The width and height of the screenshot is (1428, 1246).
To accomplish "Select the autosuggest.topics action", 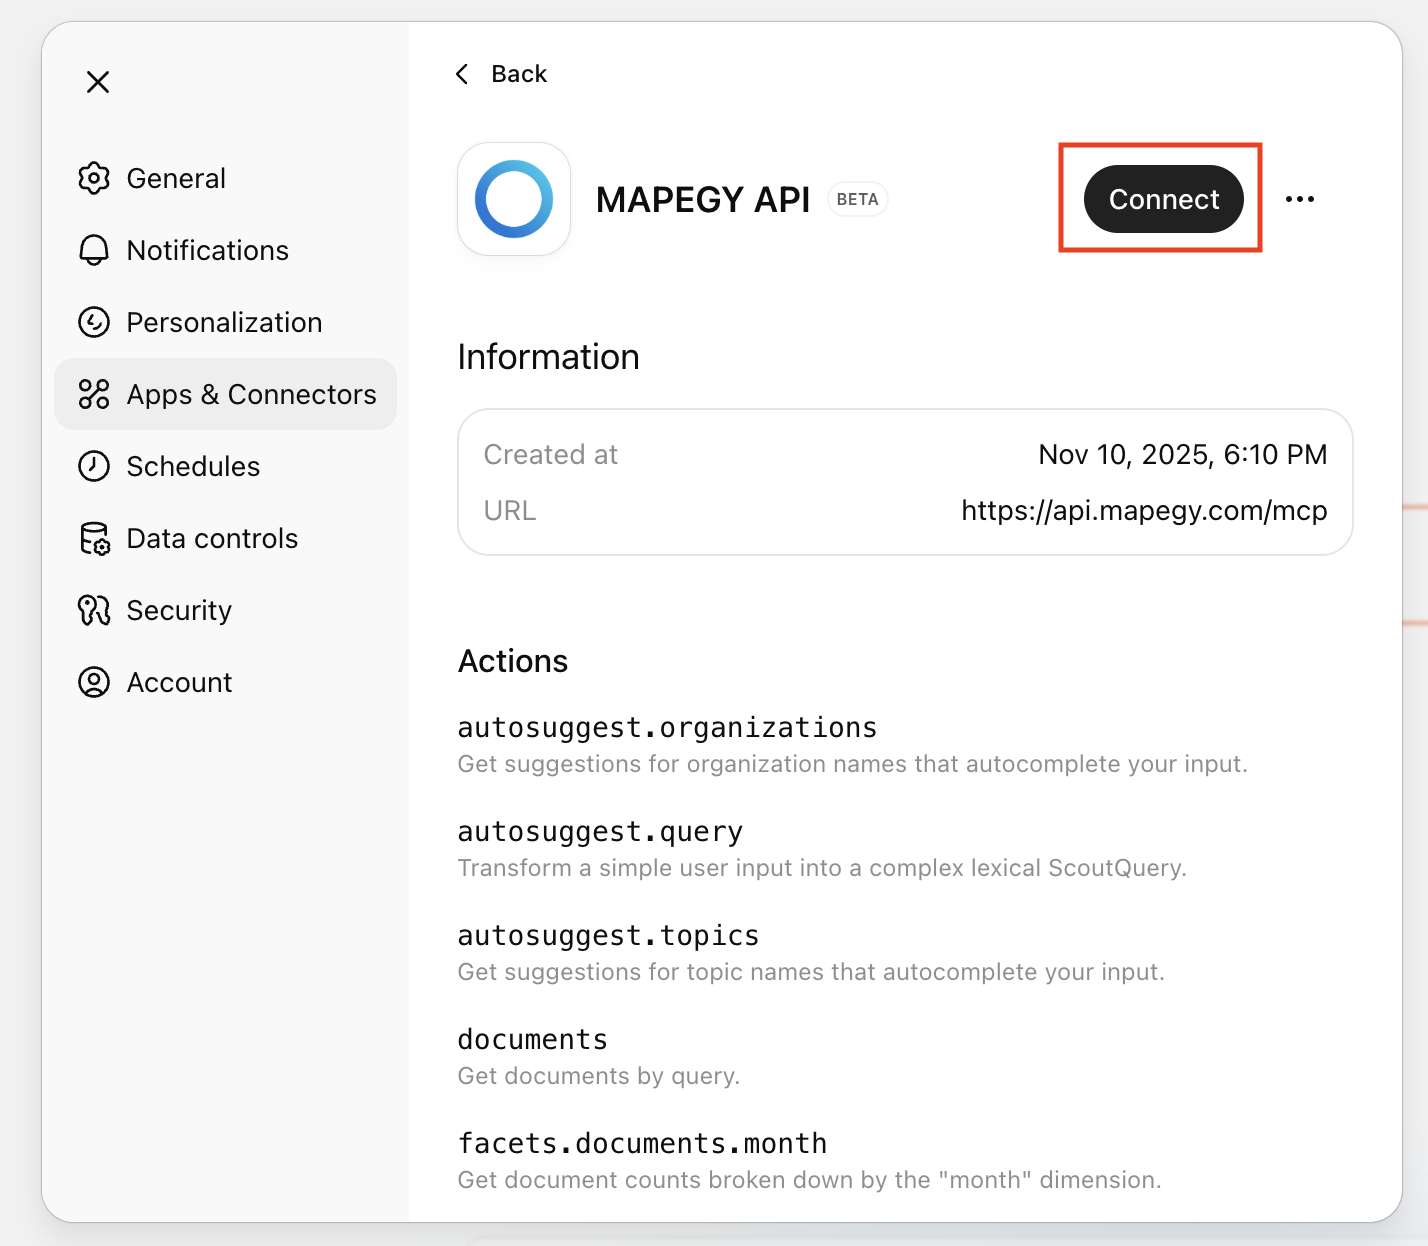I will point(608,936).
